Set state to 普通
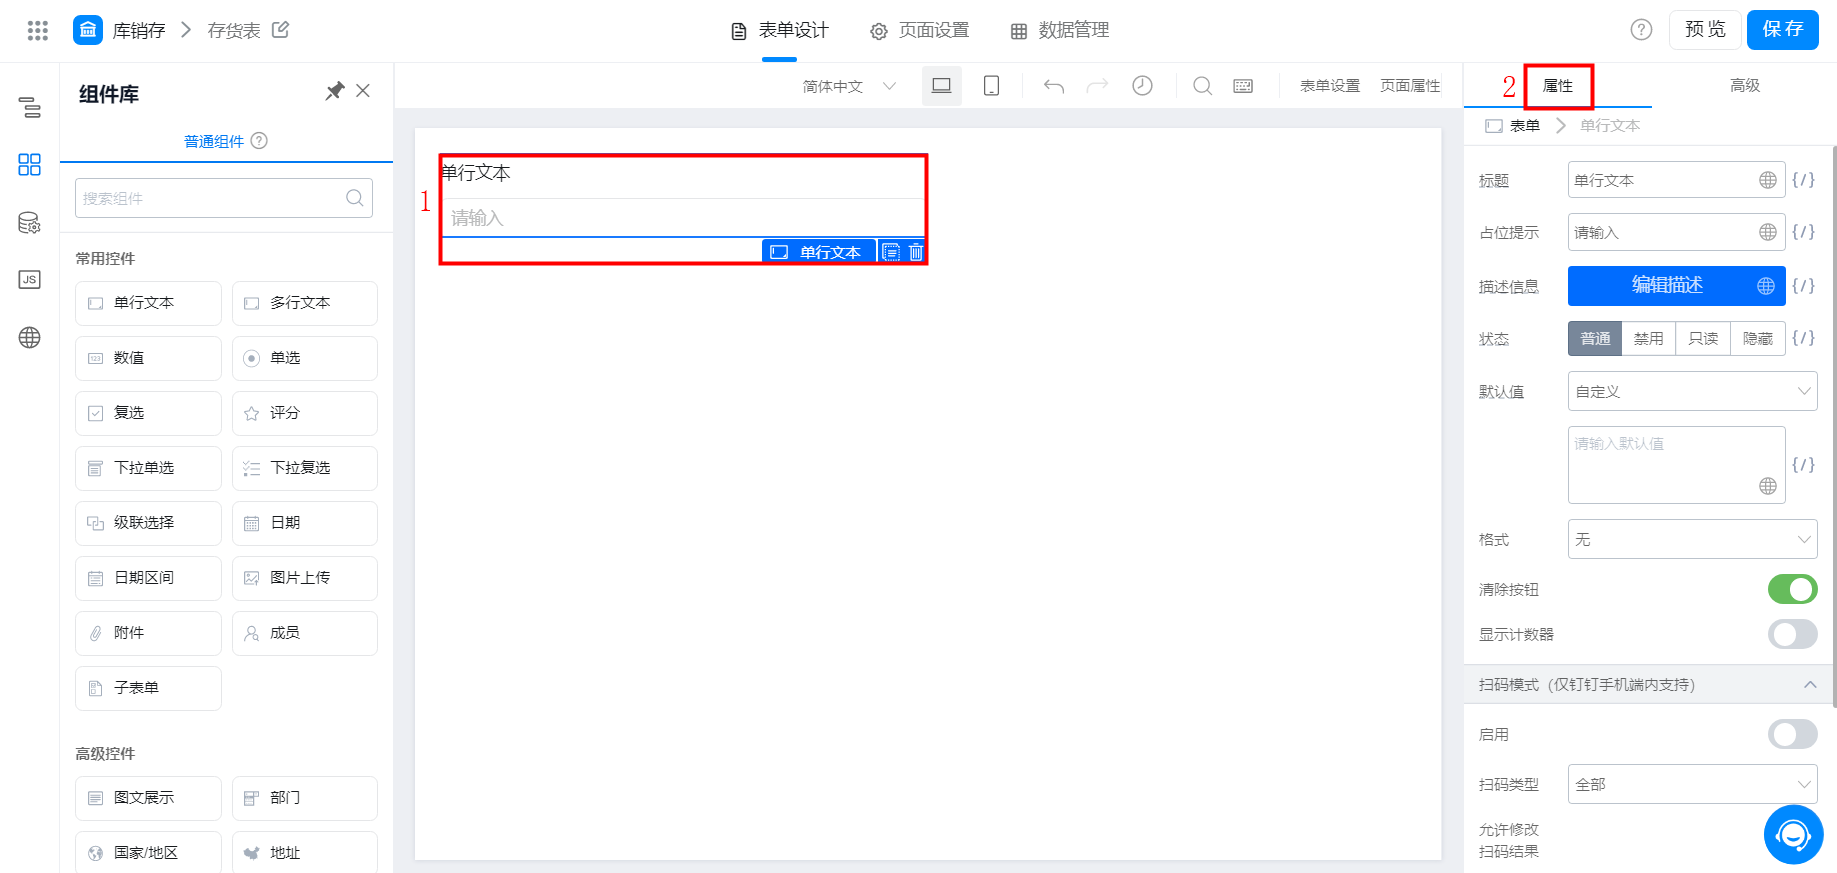The image size is (1837, 873). [x=1595, y=338]
